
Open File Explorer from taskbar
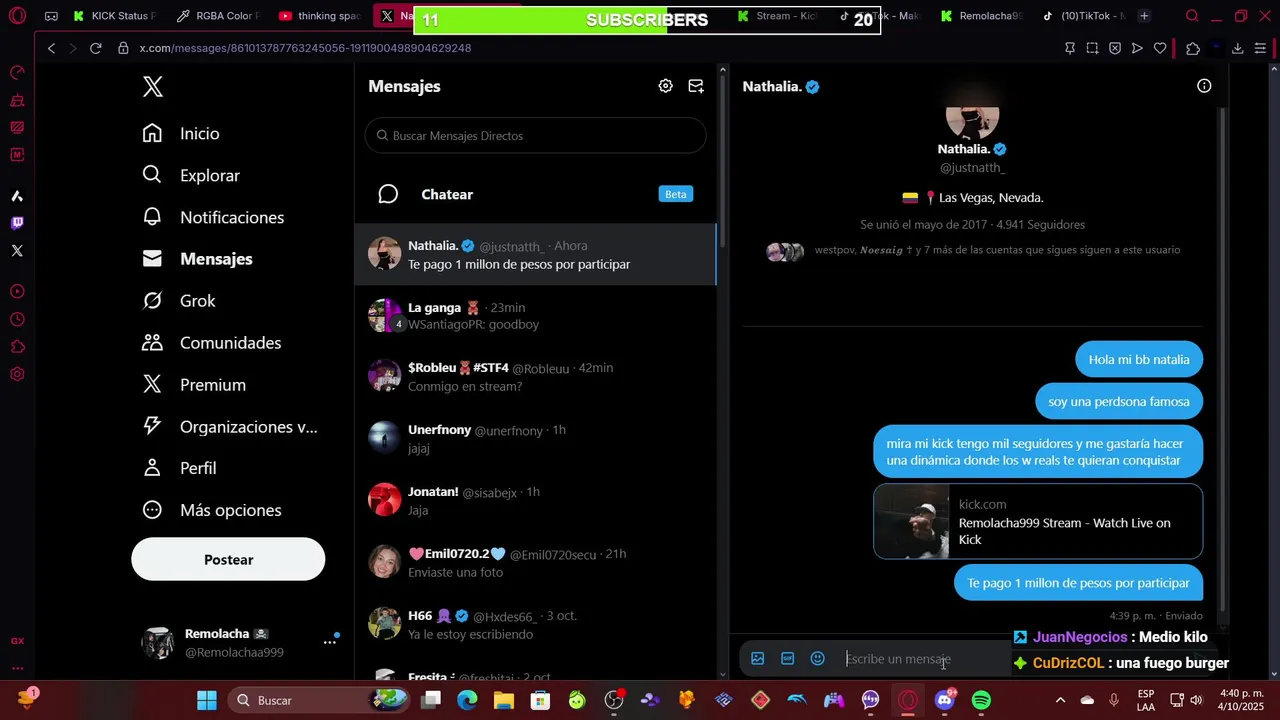[503, 700]
